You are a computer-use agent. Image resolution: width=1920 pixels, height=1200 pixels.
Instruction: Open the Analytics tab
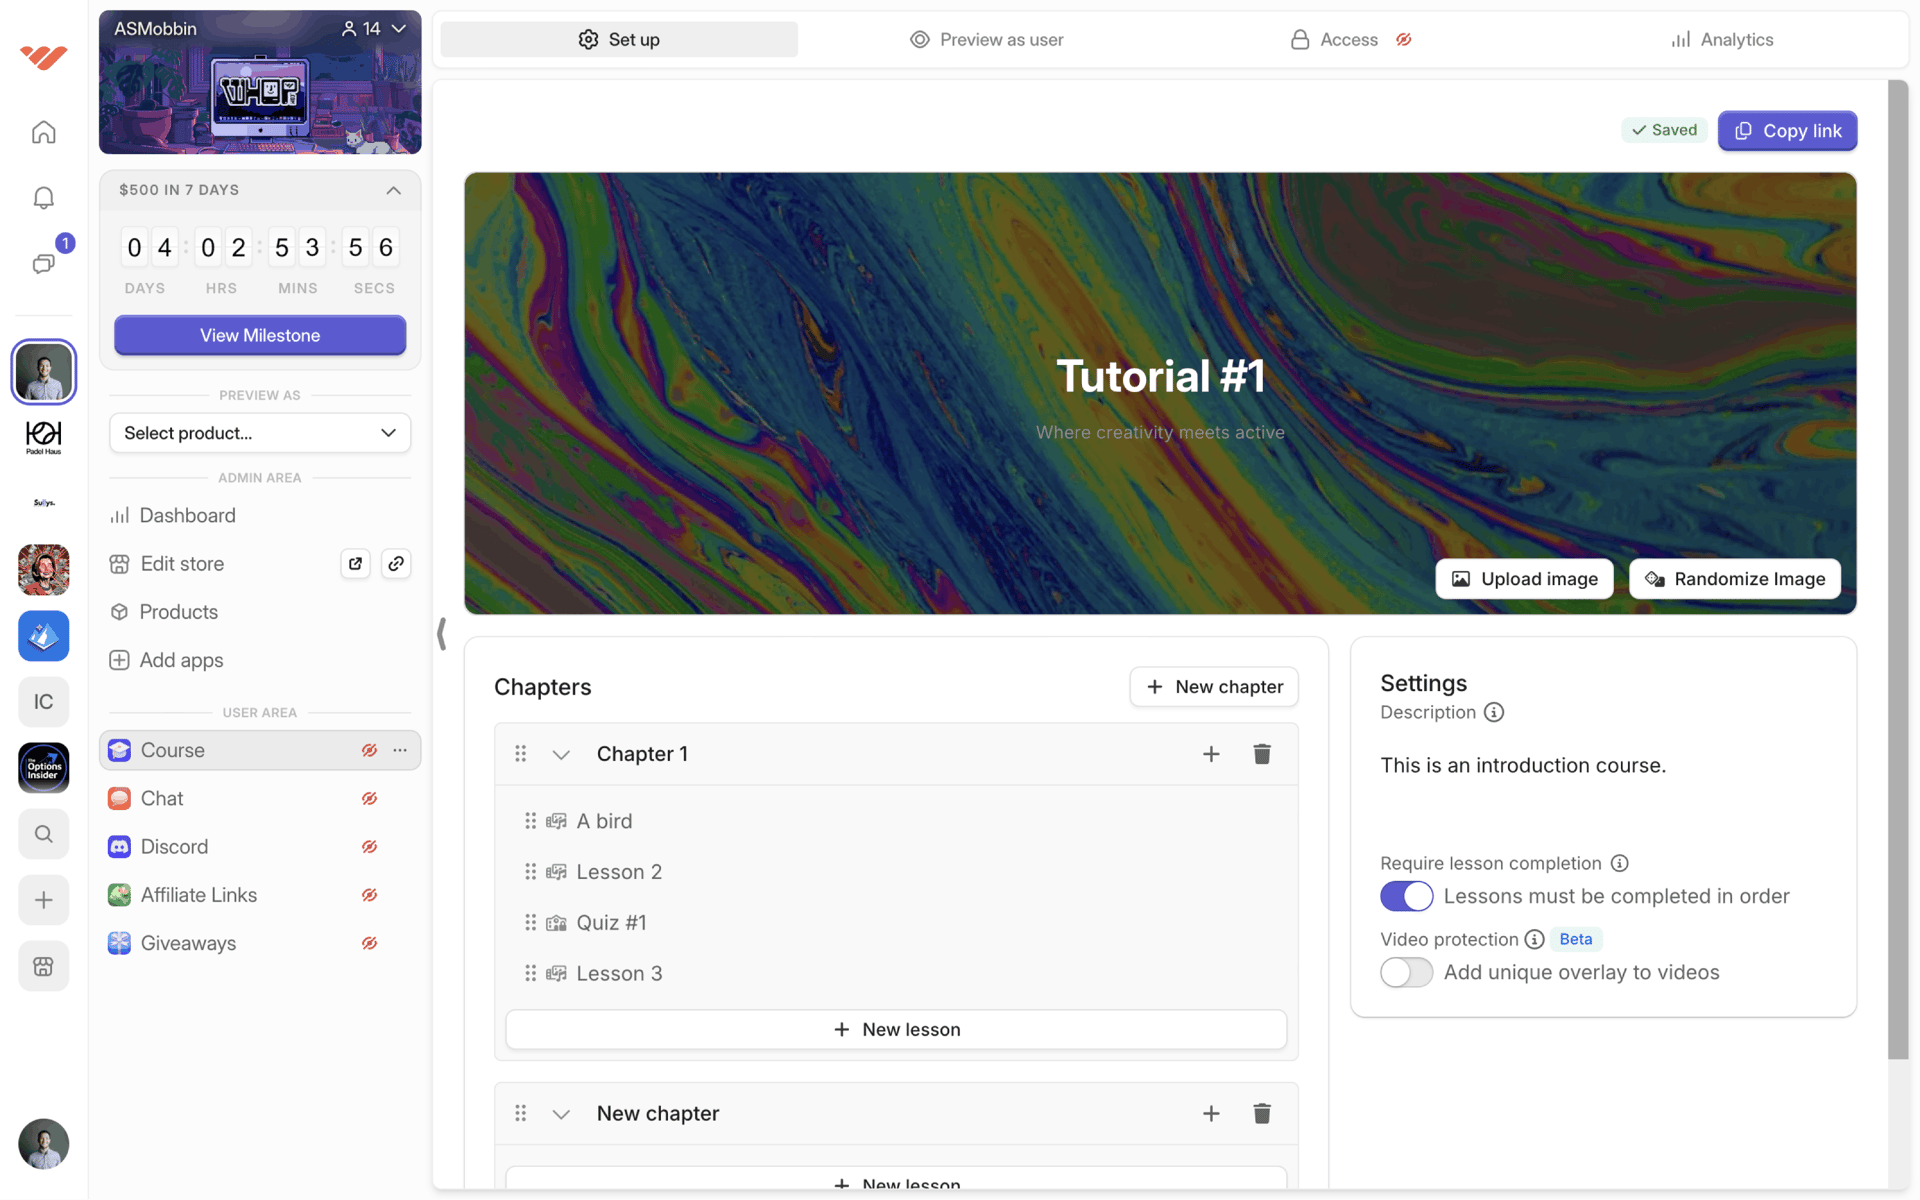(x=1721, y=39)
